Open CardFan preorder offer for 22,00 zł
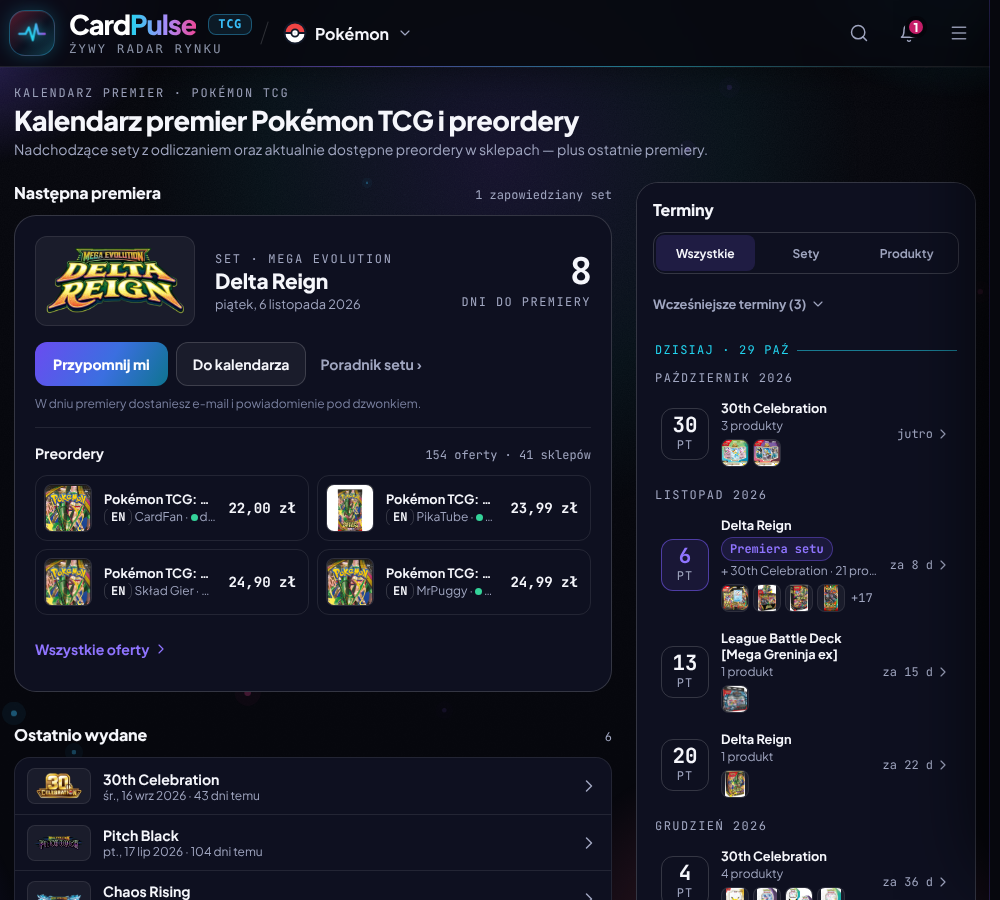This screenshot has height=900, width=1000. [x=172, y=508]
